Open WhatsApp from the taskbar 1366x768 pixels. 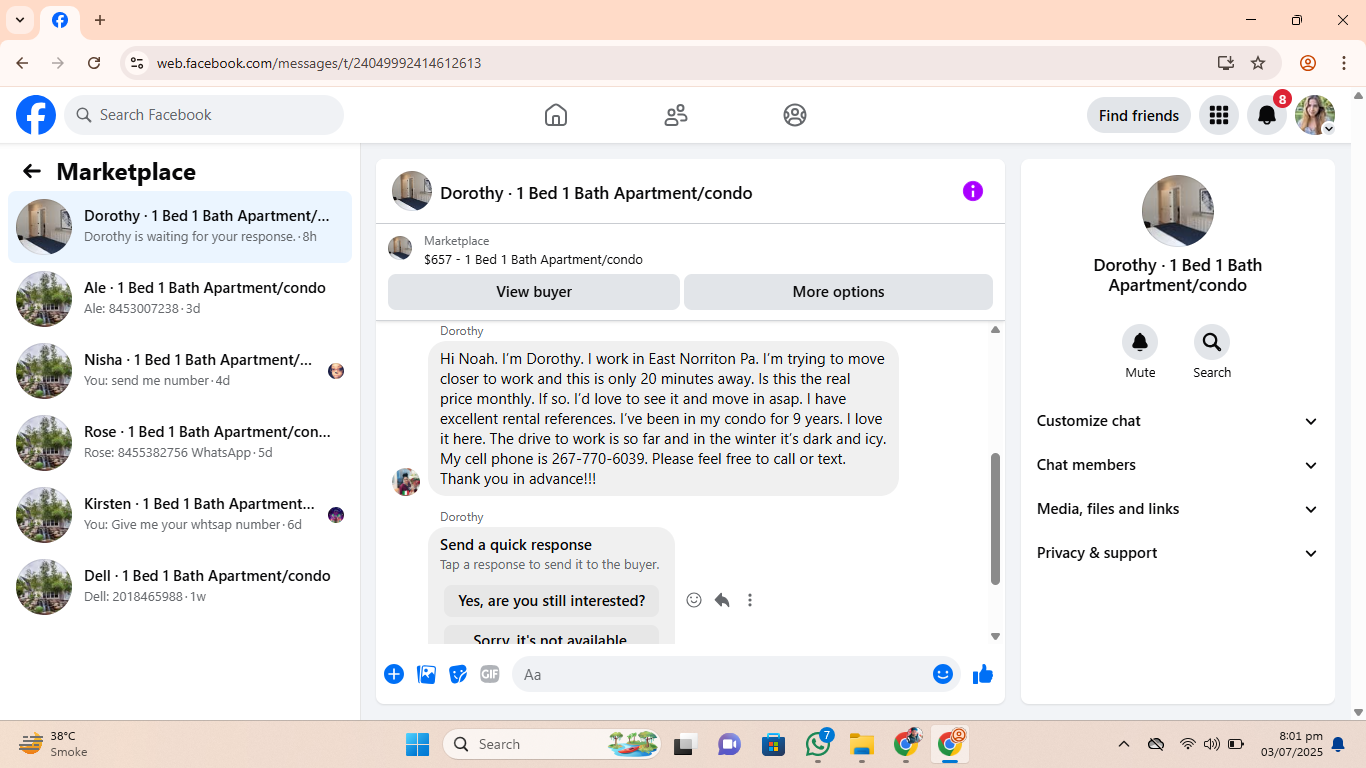(x=818, y=744)
